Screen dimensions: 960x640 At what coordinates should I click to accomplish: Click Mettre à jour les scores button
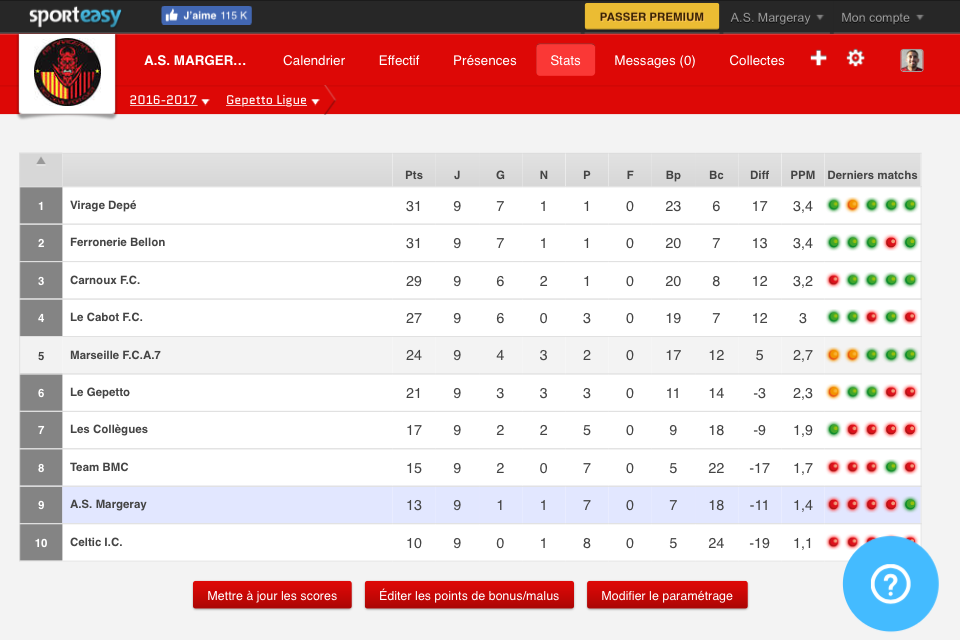tap(272, 595)
